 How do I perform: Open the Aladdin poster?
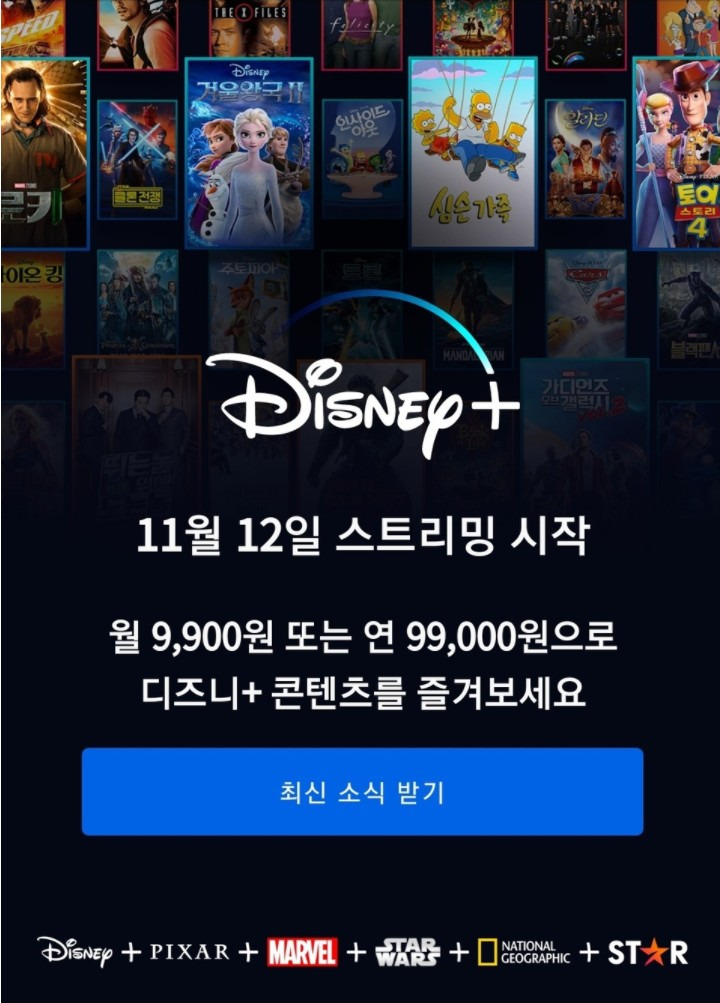pyautogui.click(x=586, y=159)
